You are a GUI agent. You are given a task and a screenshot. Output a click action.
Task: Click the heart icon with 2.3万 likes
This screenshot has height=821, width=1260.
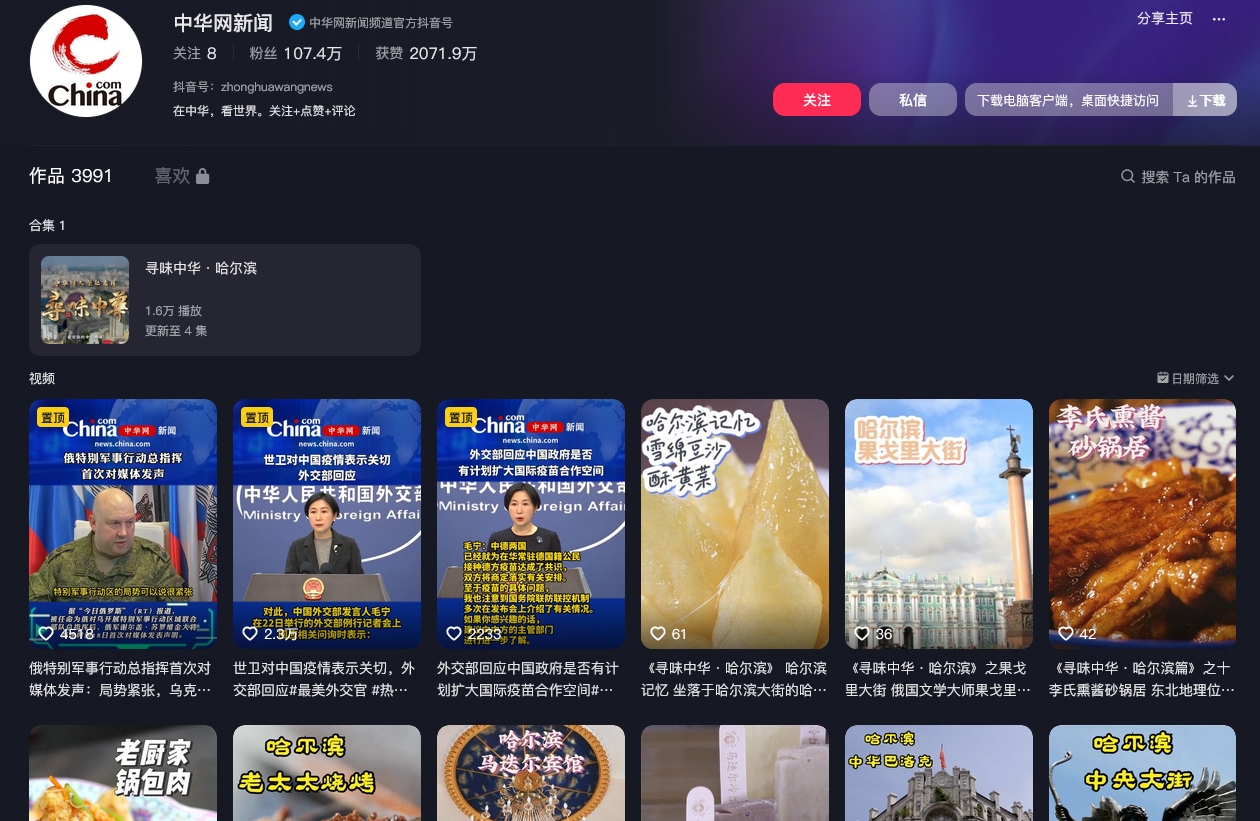[249, 634]
